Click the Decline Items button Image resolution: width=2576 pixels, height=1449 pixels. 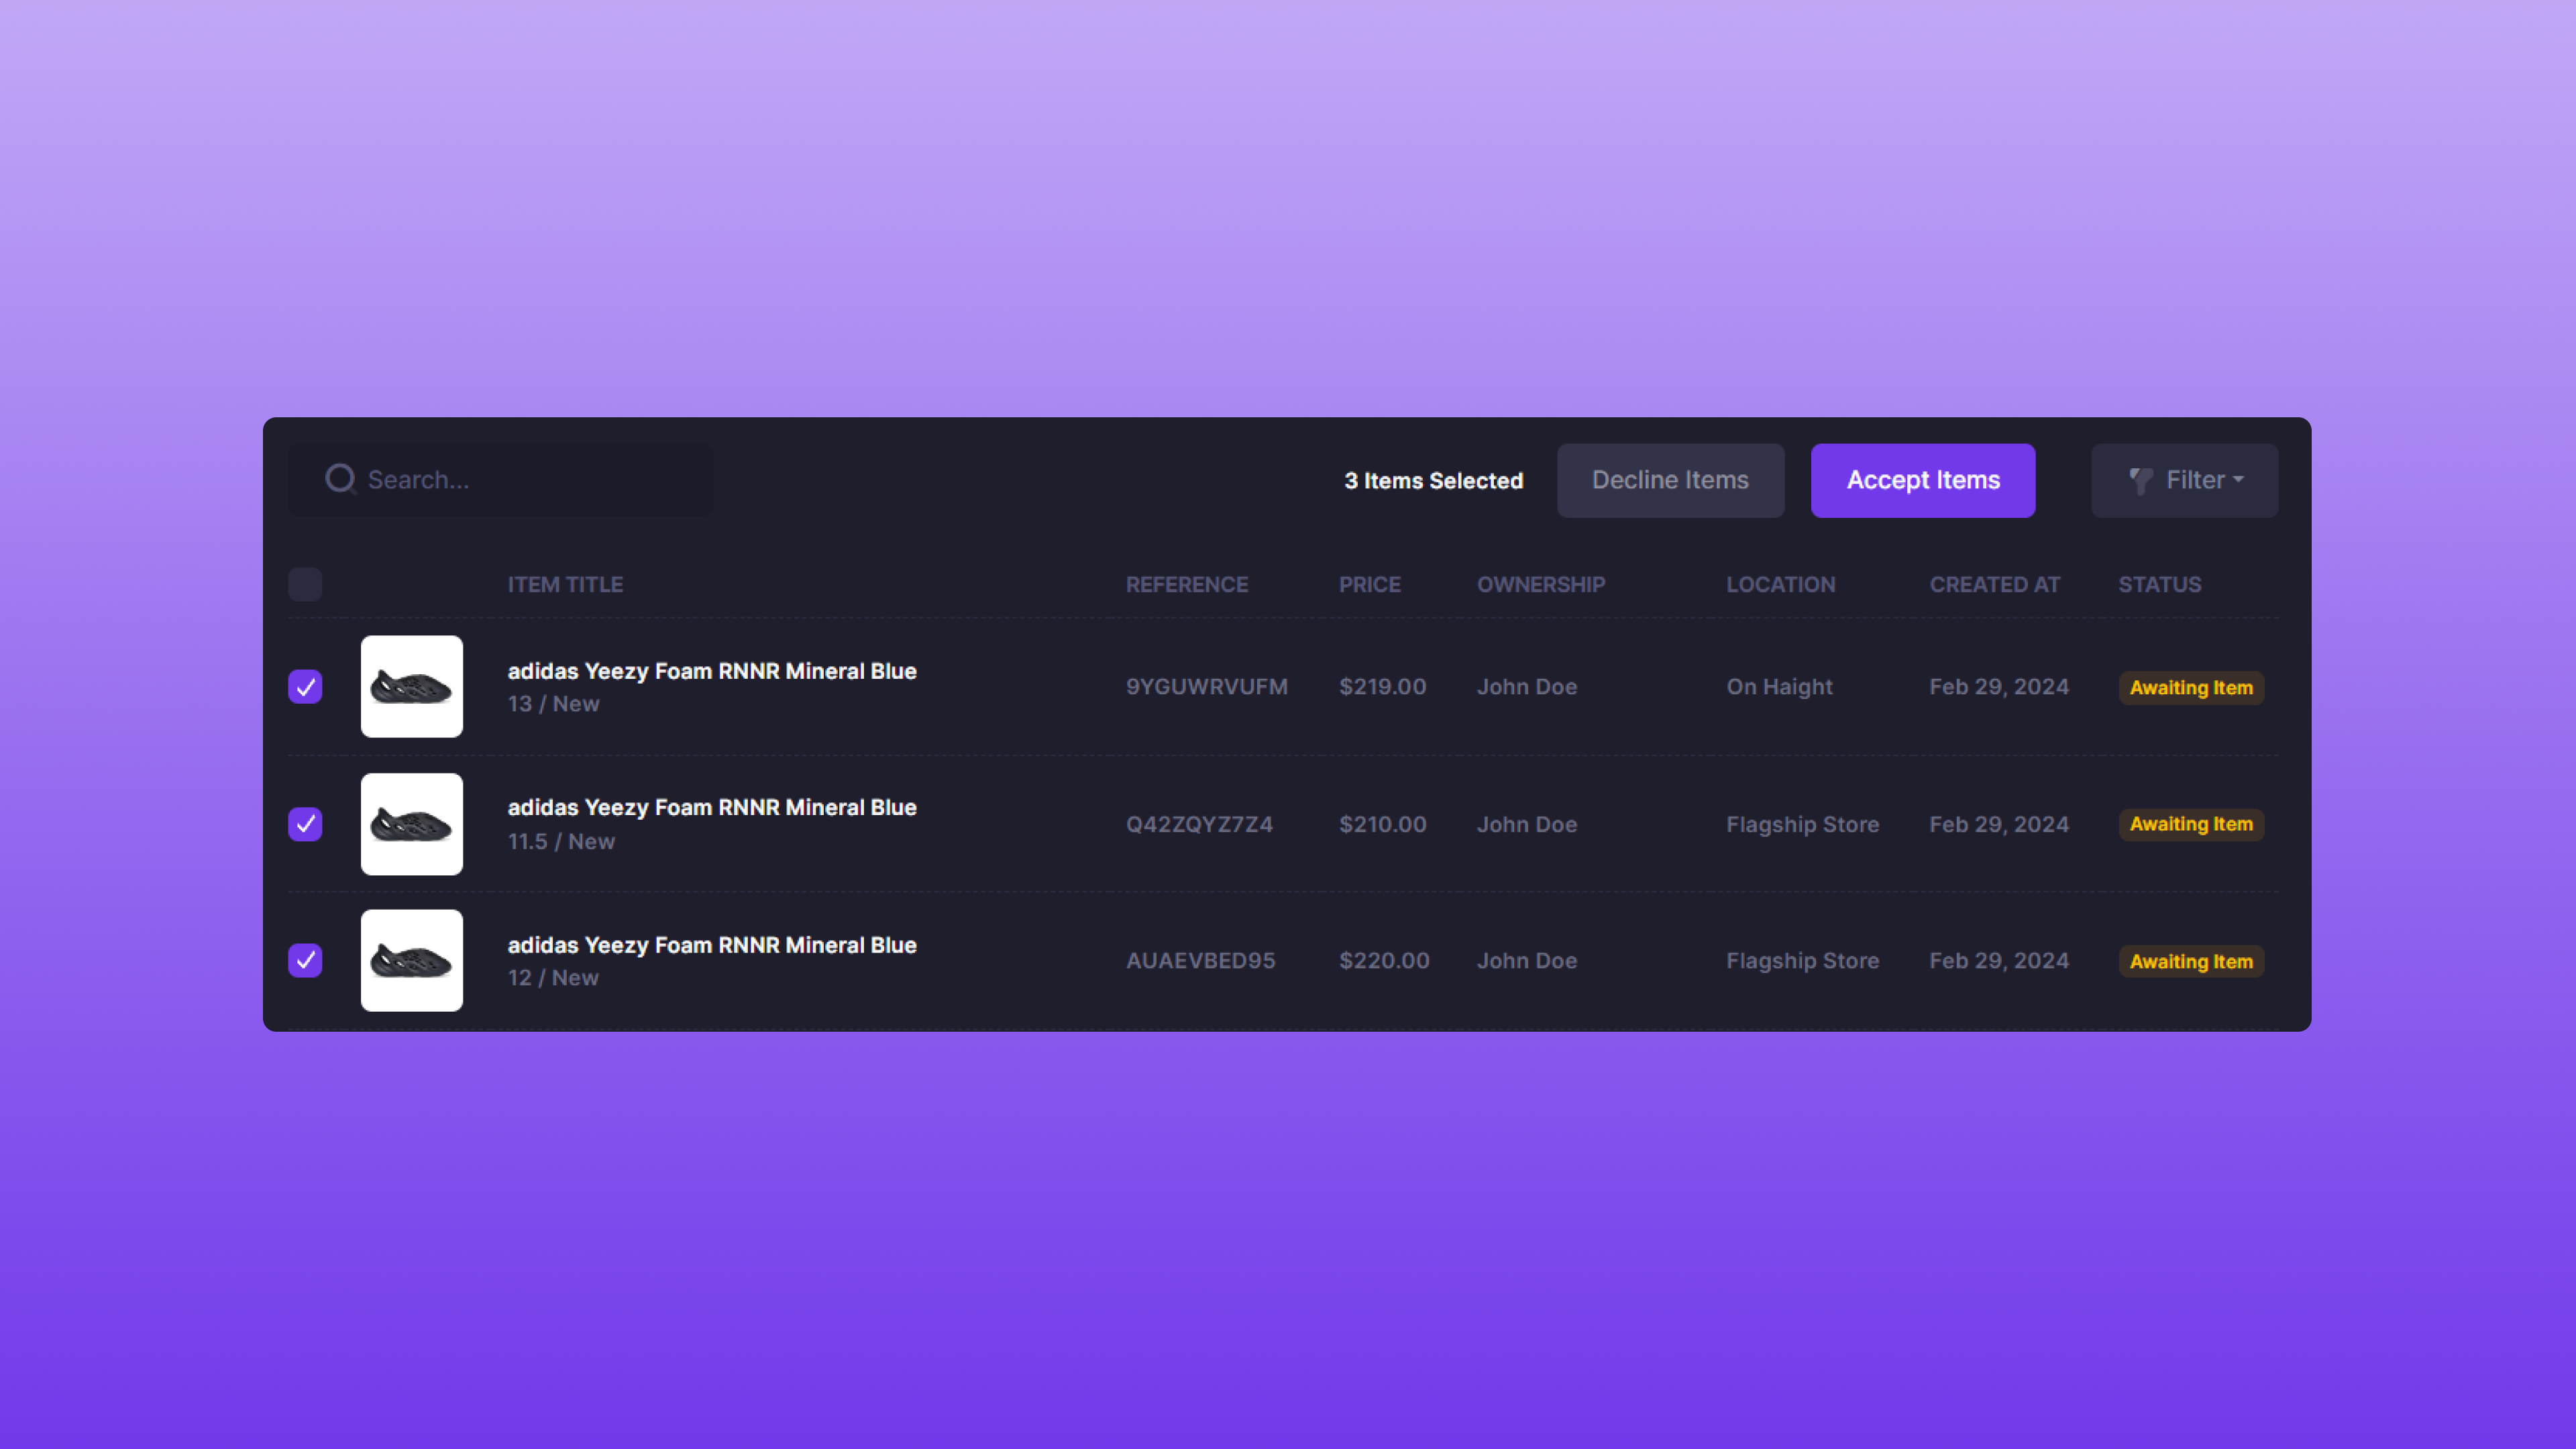click(x=1670, y=480)
